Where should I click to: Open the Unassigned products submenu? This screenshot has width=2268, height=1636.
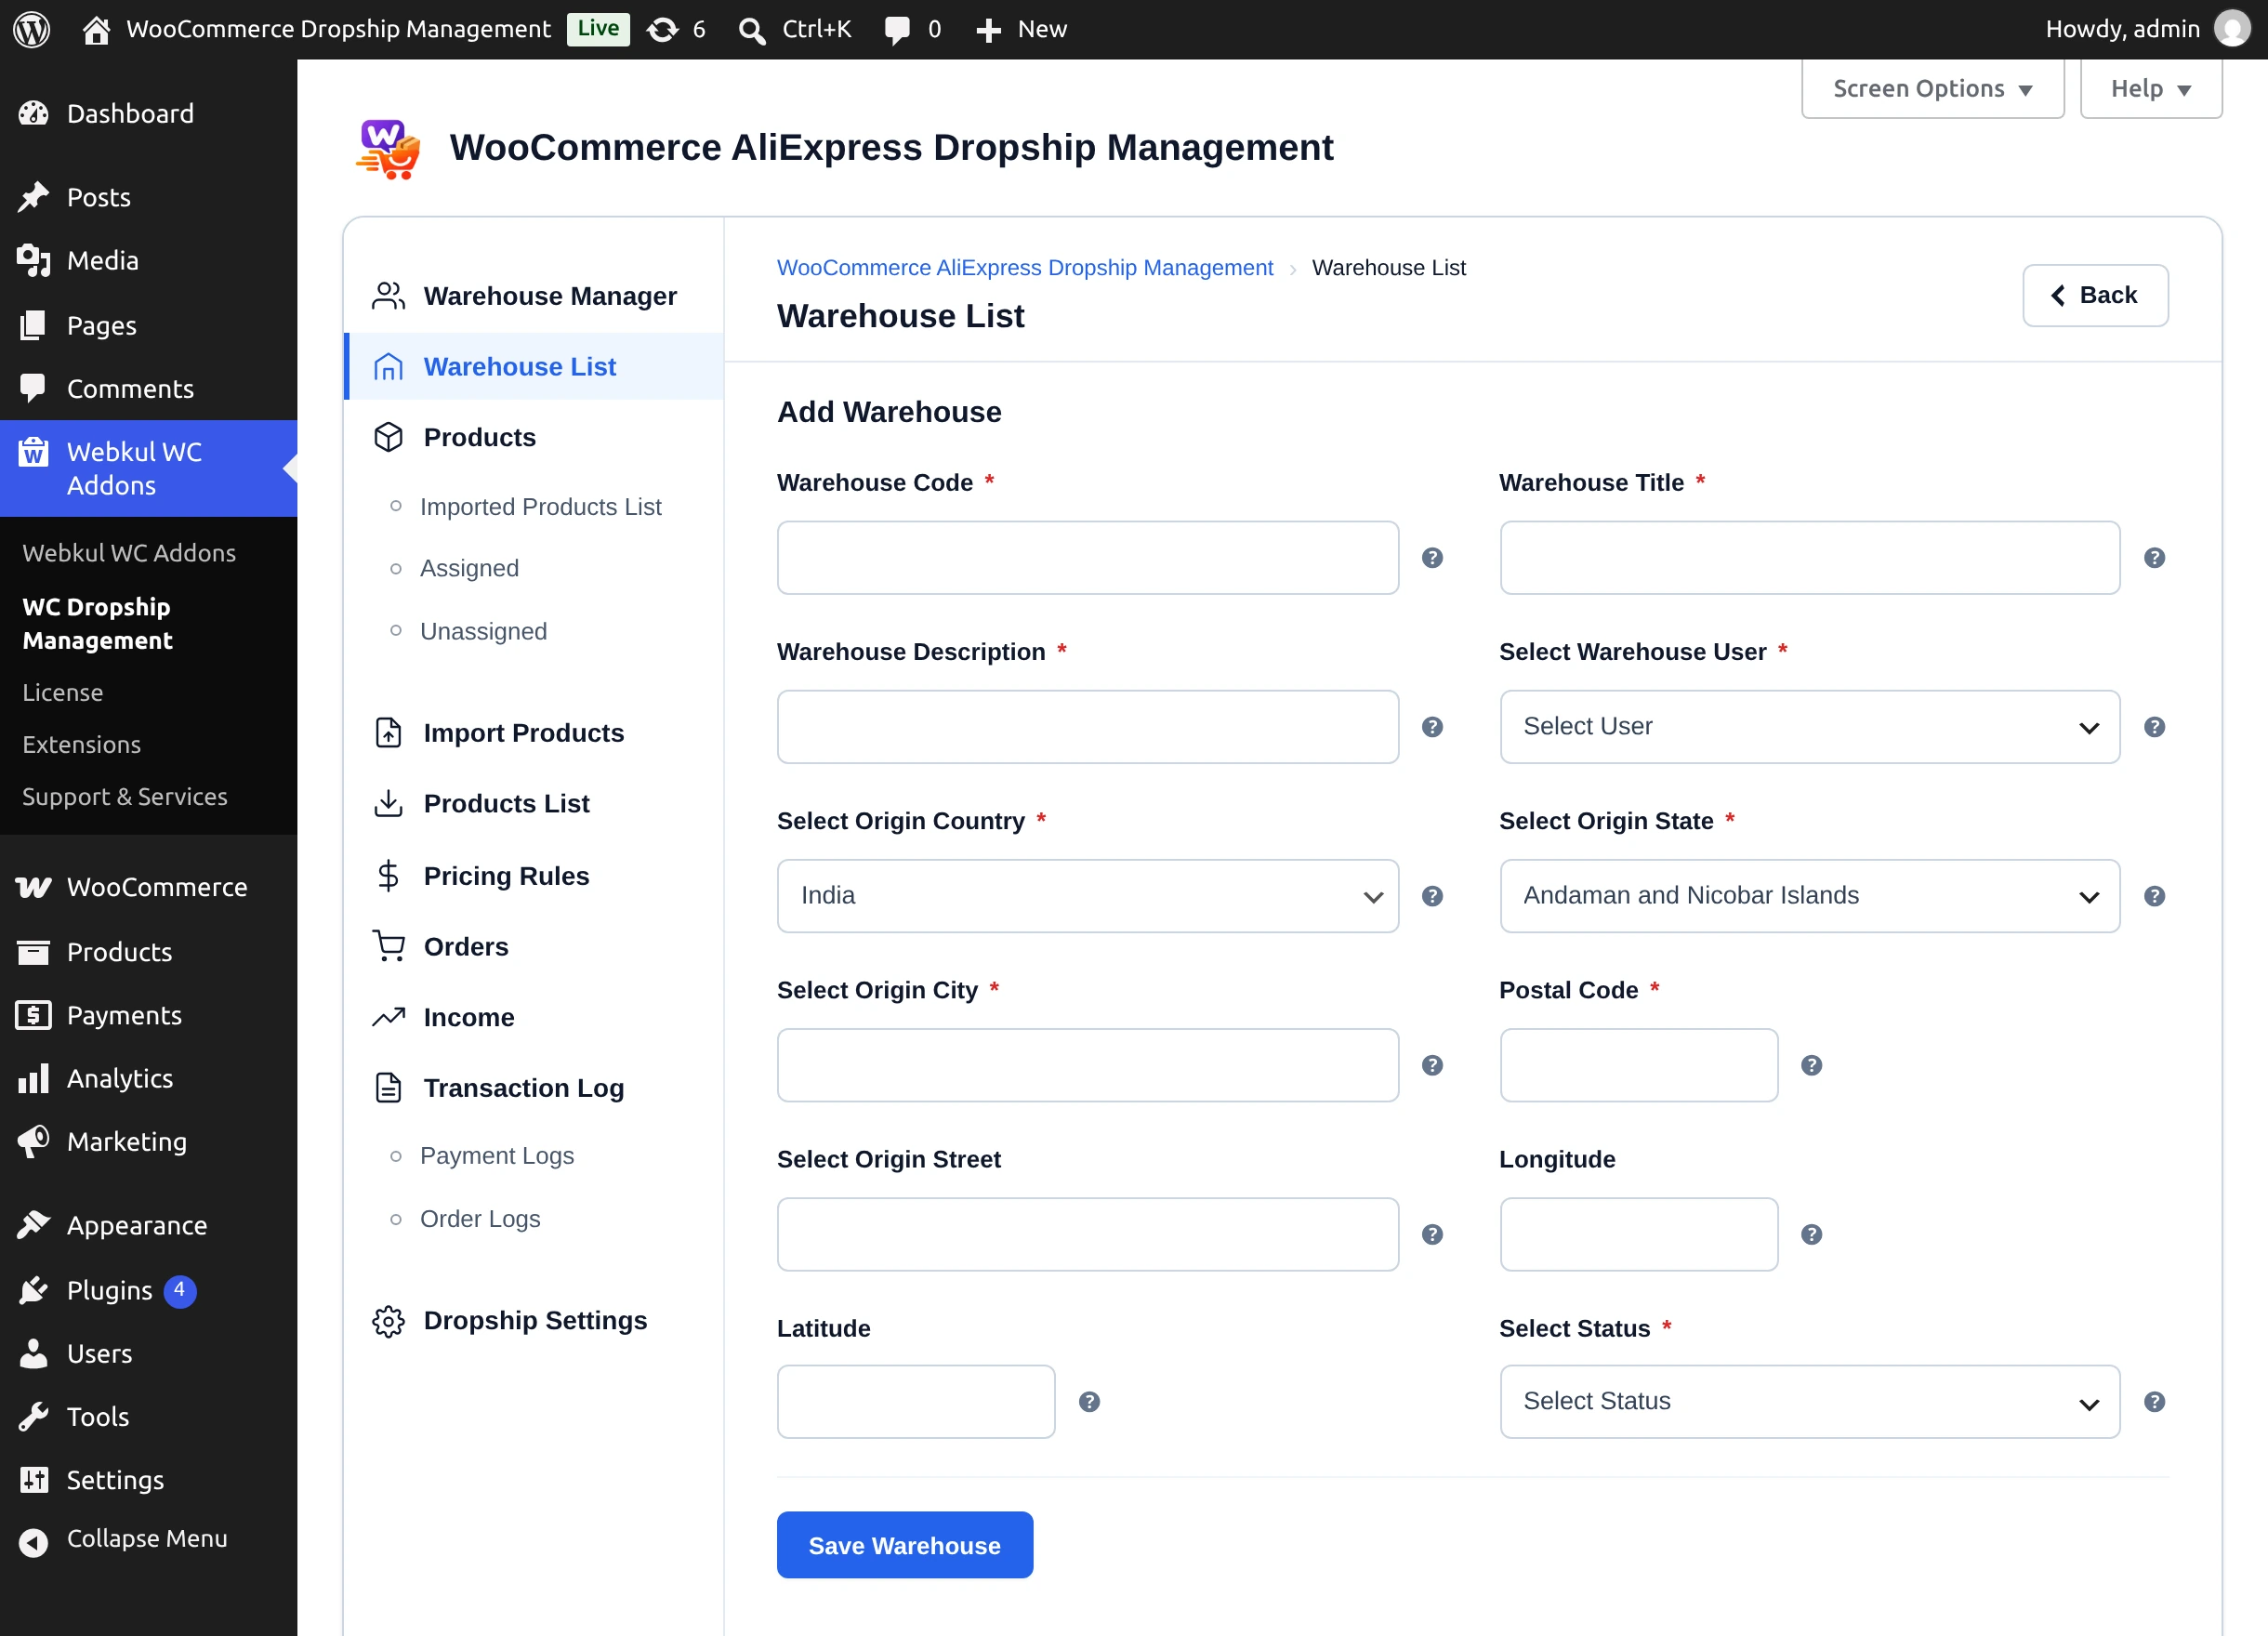483,631
